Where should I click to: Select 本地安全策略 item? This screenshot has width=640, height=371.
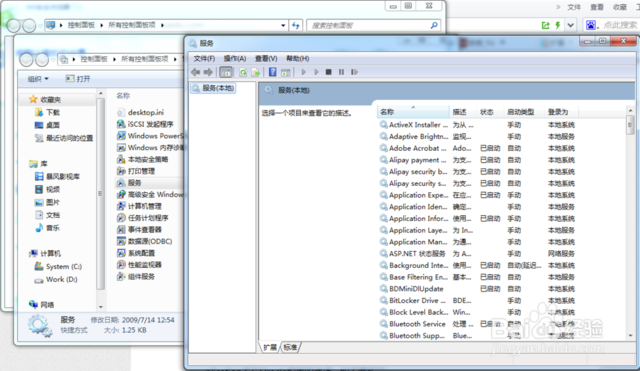coord(142,159)
